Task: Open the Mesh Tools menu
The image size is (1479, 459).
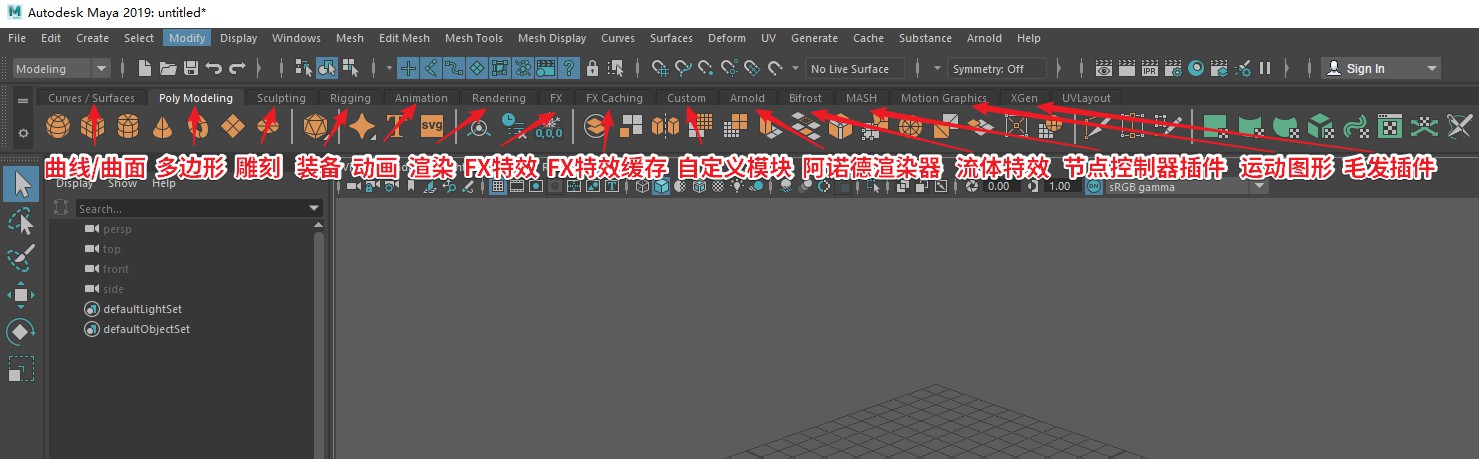Action: coord(474,38)
